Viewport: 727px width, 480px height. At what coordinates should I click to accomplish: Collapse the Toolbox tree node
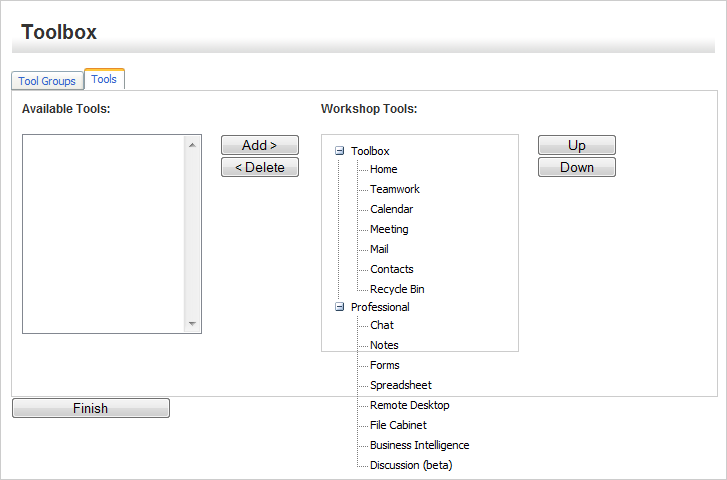click(x=339, y=151)
